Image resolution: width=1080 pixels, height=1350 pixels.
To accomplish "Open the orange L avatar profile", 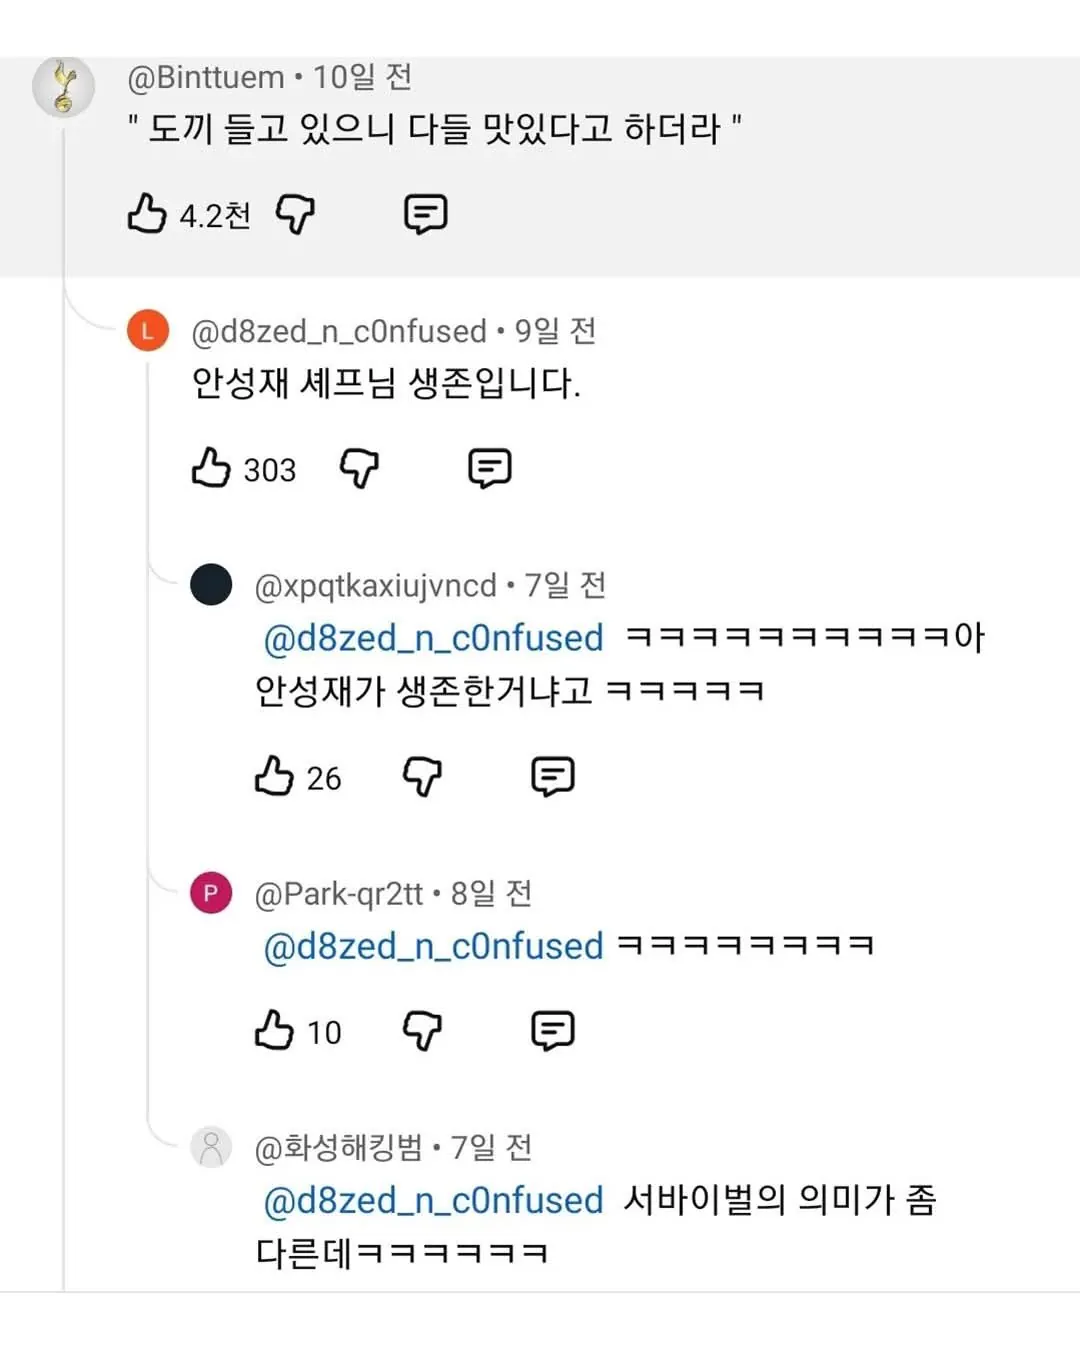I will click(148, 331).
